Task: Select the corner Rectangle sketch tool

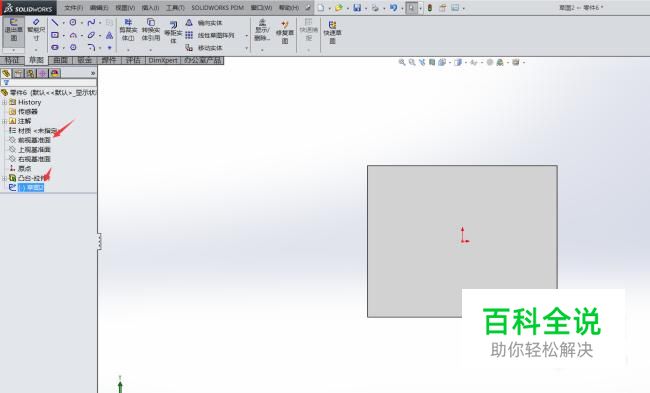Action: (x=55, y=35)
